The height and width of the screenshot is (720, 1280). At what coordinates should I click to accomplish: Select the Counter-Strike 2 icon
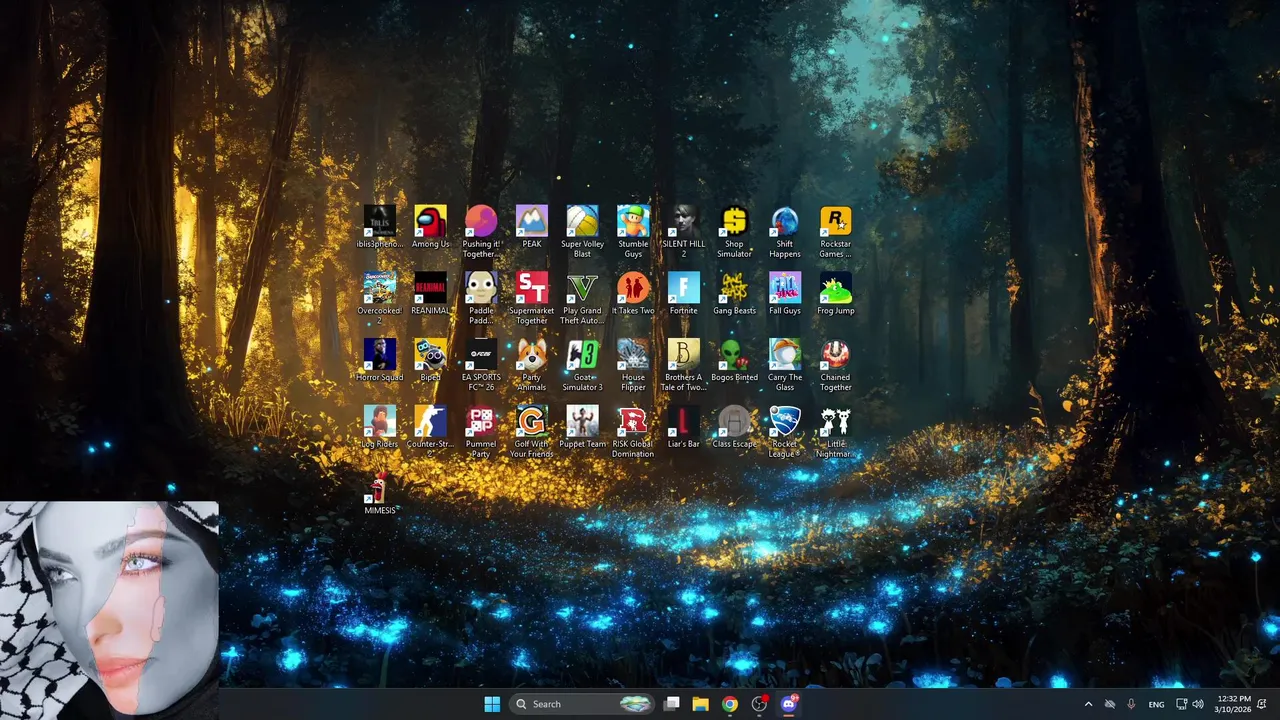430,432
